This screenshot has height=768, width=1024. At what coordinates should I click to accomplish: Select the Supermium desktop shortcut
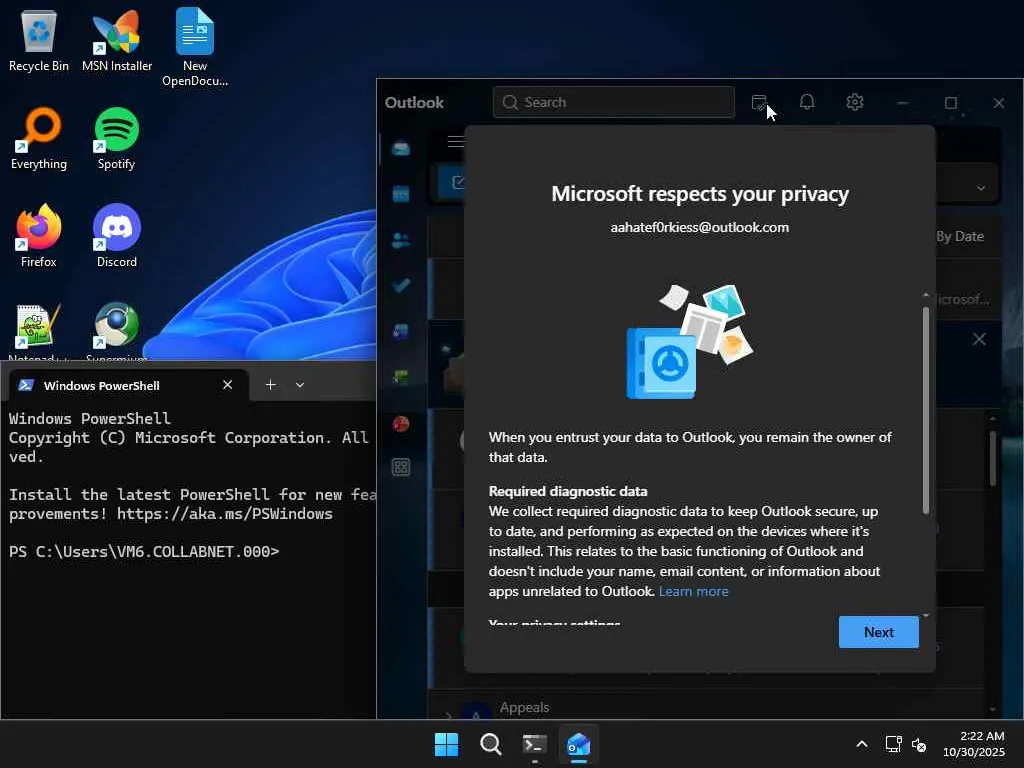(x=117, y=332)
